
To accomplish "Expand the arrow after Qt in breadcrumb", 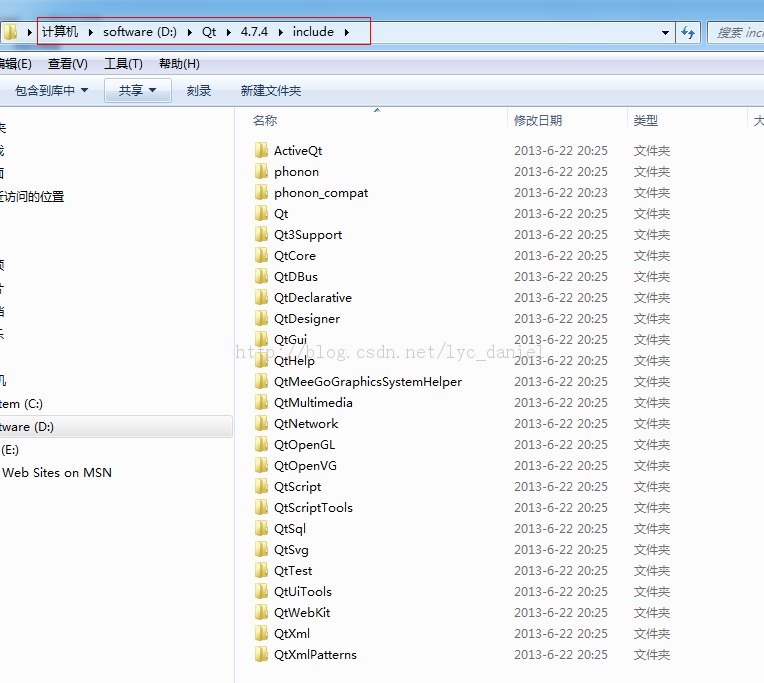I will tap(228, 32).
